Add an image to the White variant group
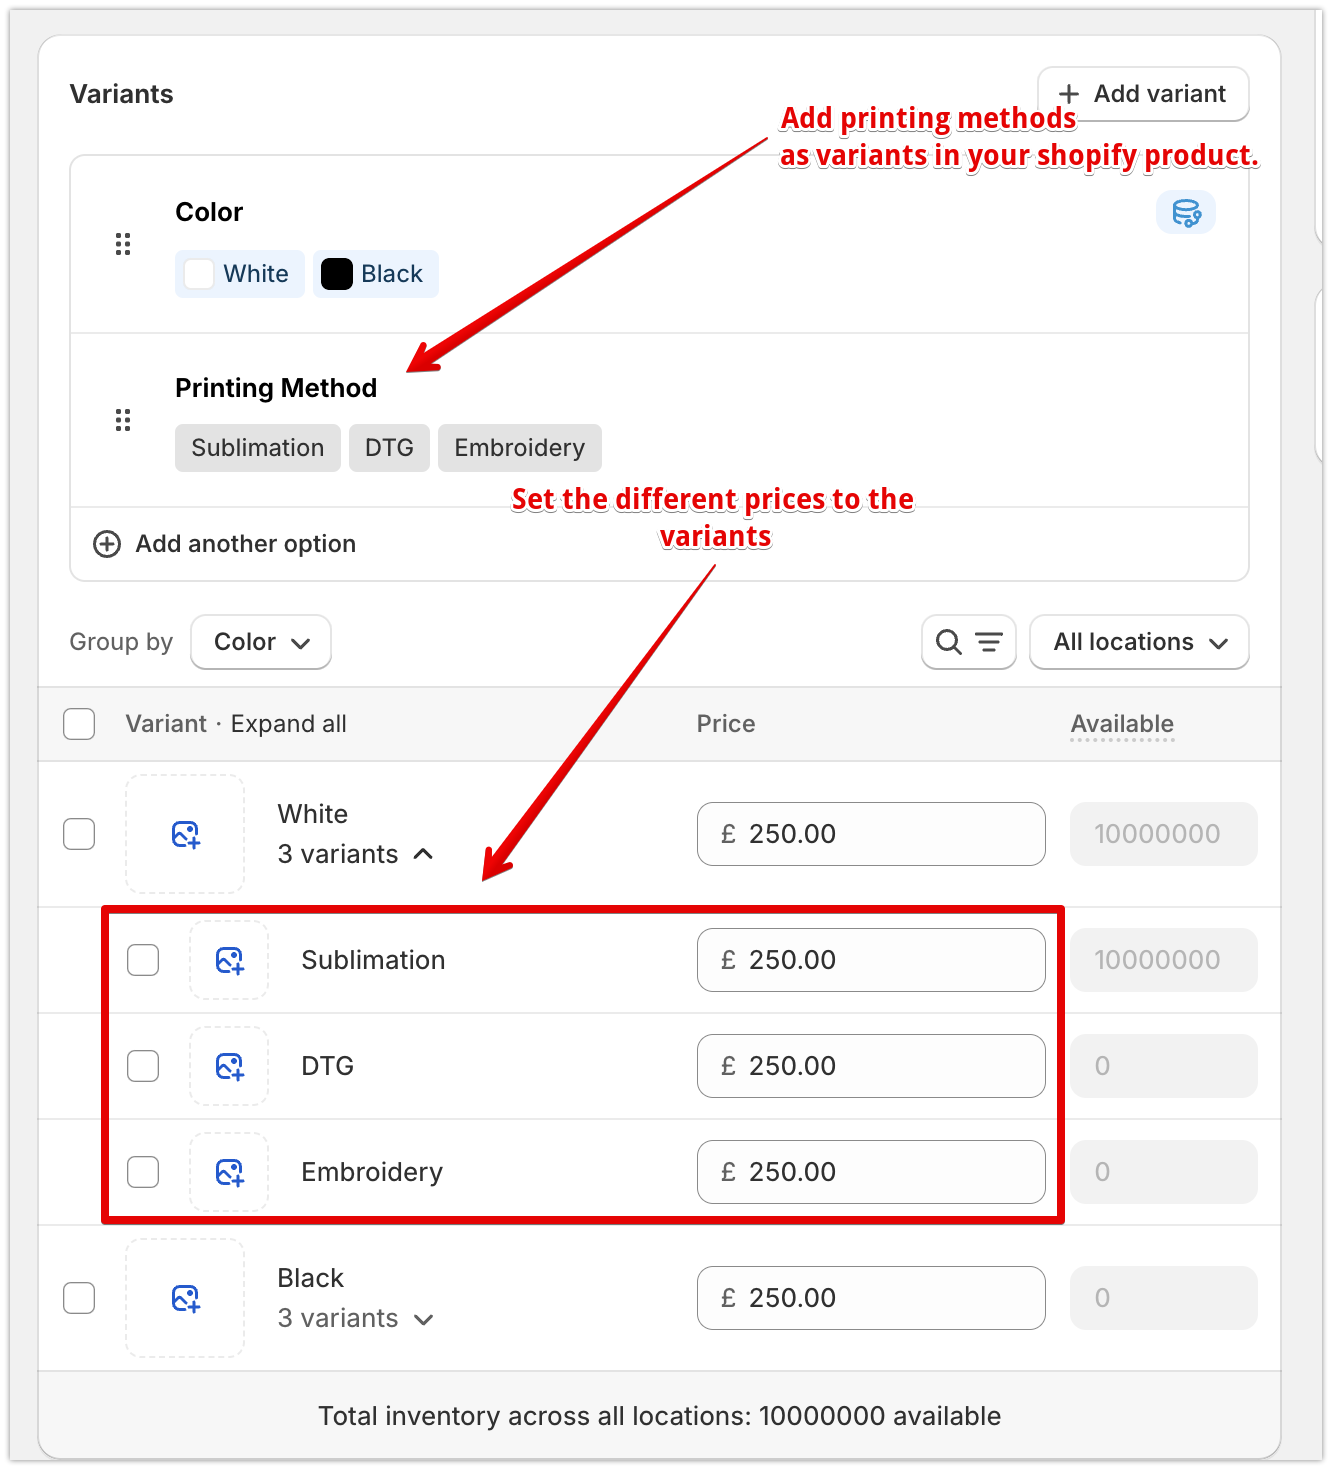This screenshot has width=1332, height=1470. (x=185, y=834)
